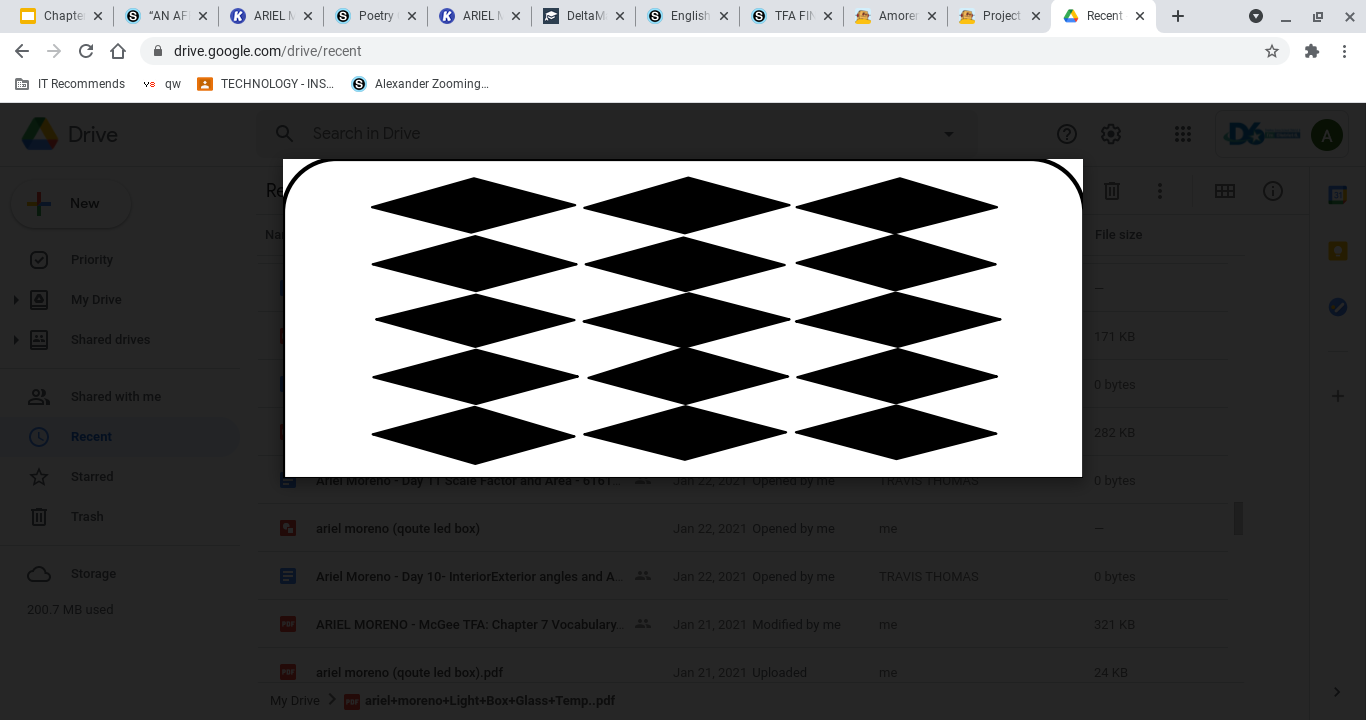This screenshot has width=1366, height=720.
Task: Open the Google Tasks side panel
Action: pyautogui.click(x=1338, y=307)
